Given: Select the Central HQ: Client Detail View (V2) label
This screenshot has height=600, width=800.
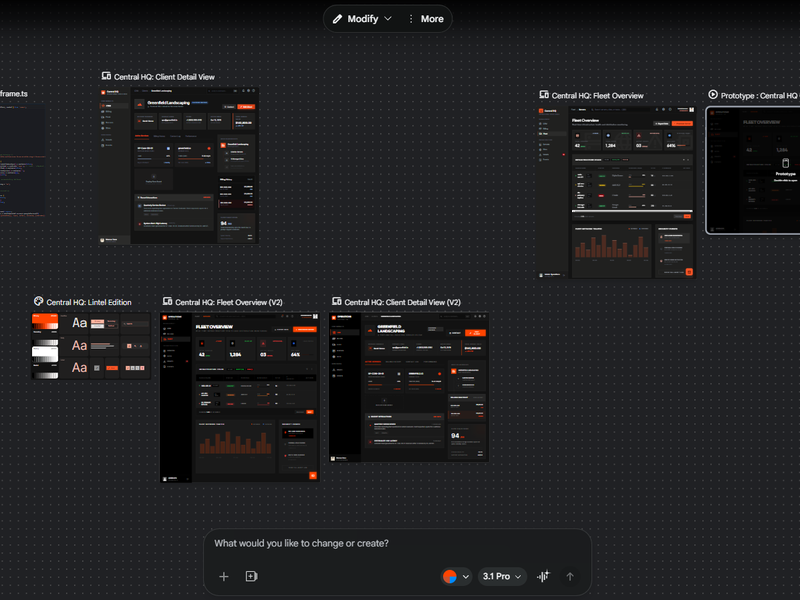Looking at the screenshot, I should (x=403, y=303).
